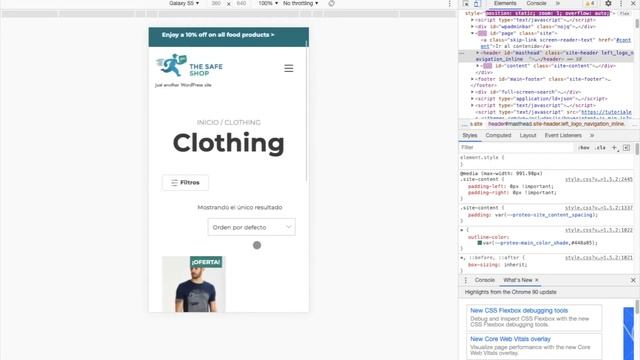Open Orden por defecto sorting dropdown

[x=251, y=227]
